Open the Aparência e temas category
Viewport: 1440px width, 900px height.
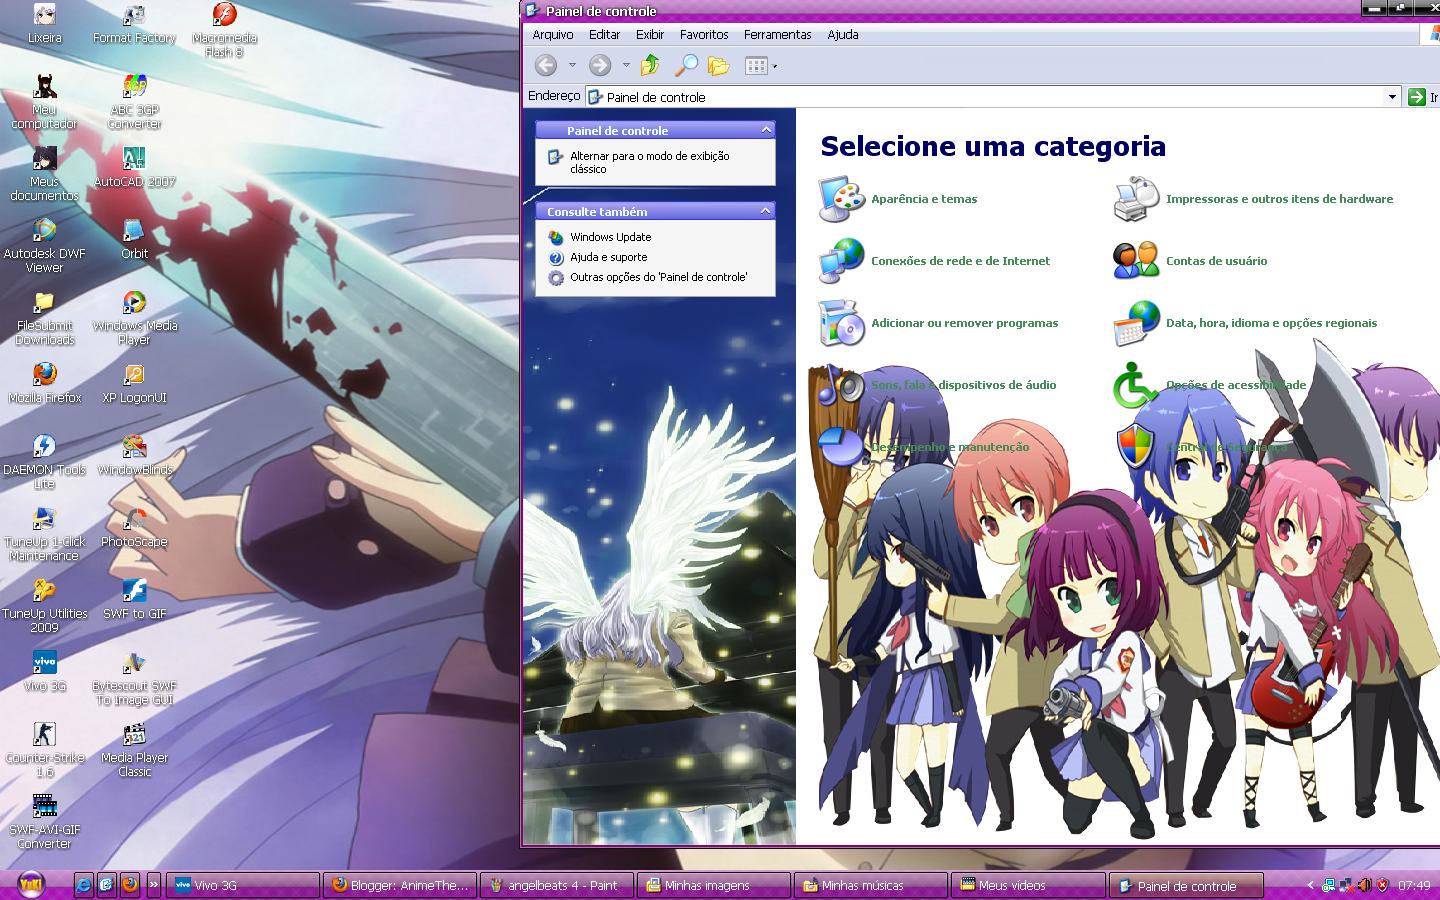924,199
